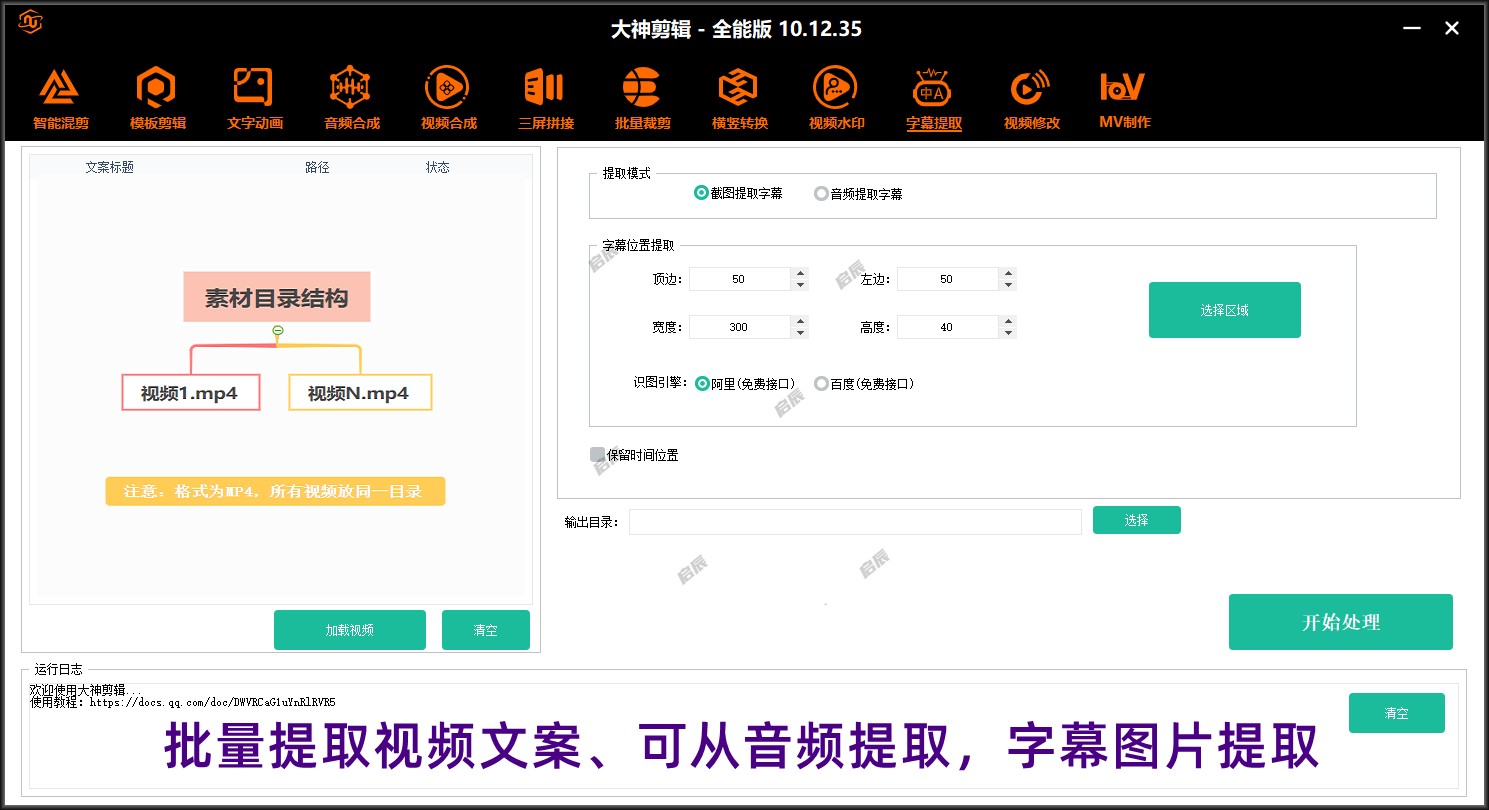
Task: Increase the 高度 value with up arrow
Action: coord(1008,321)
